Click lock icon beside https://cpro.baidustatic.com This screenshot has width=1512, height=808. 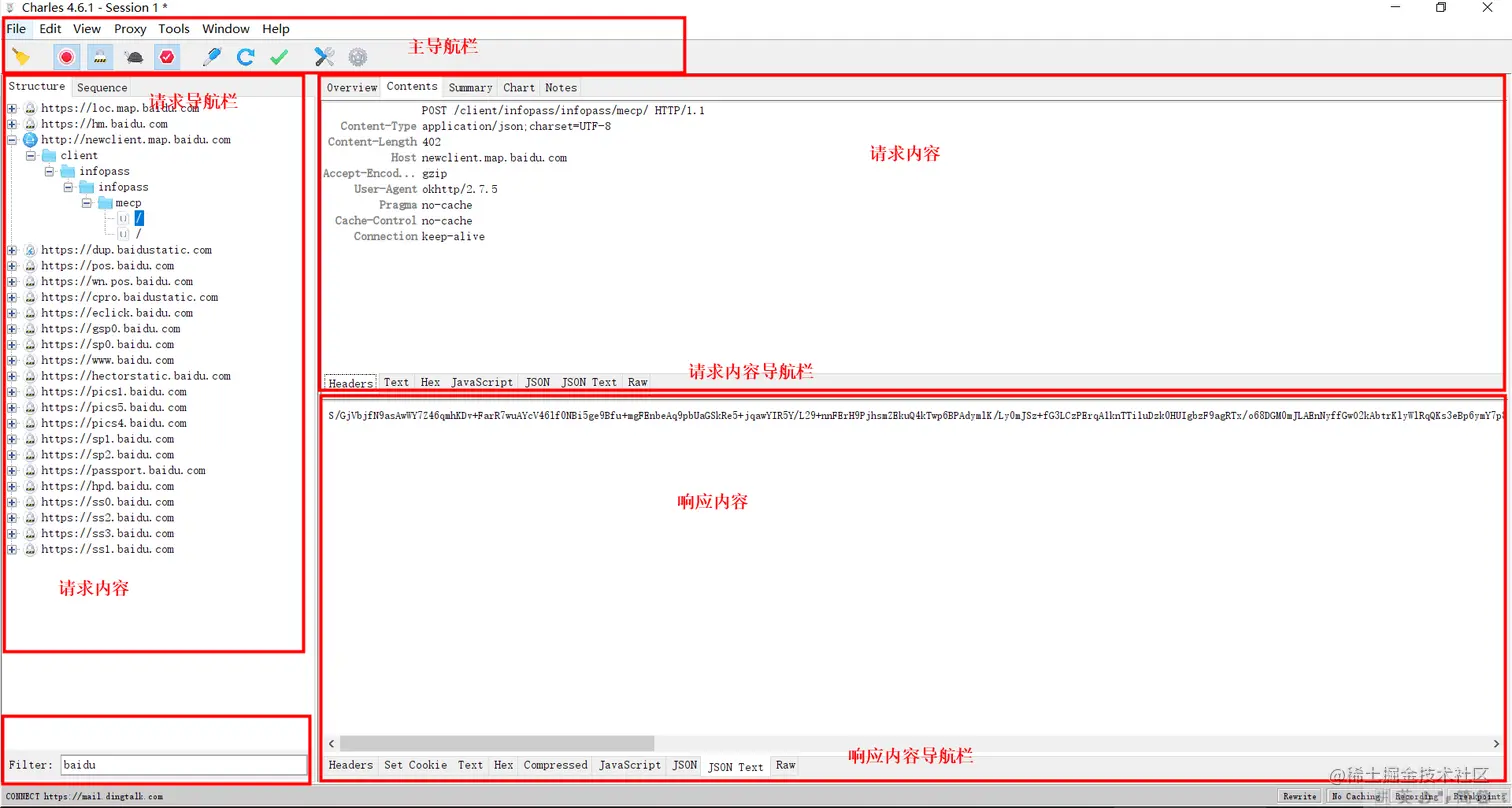tap(30, 297)
